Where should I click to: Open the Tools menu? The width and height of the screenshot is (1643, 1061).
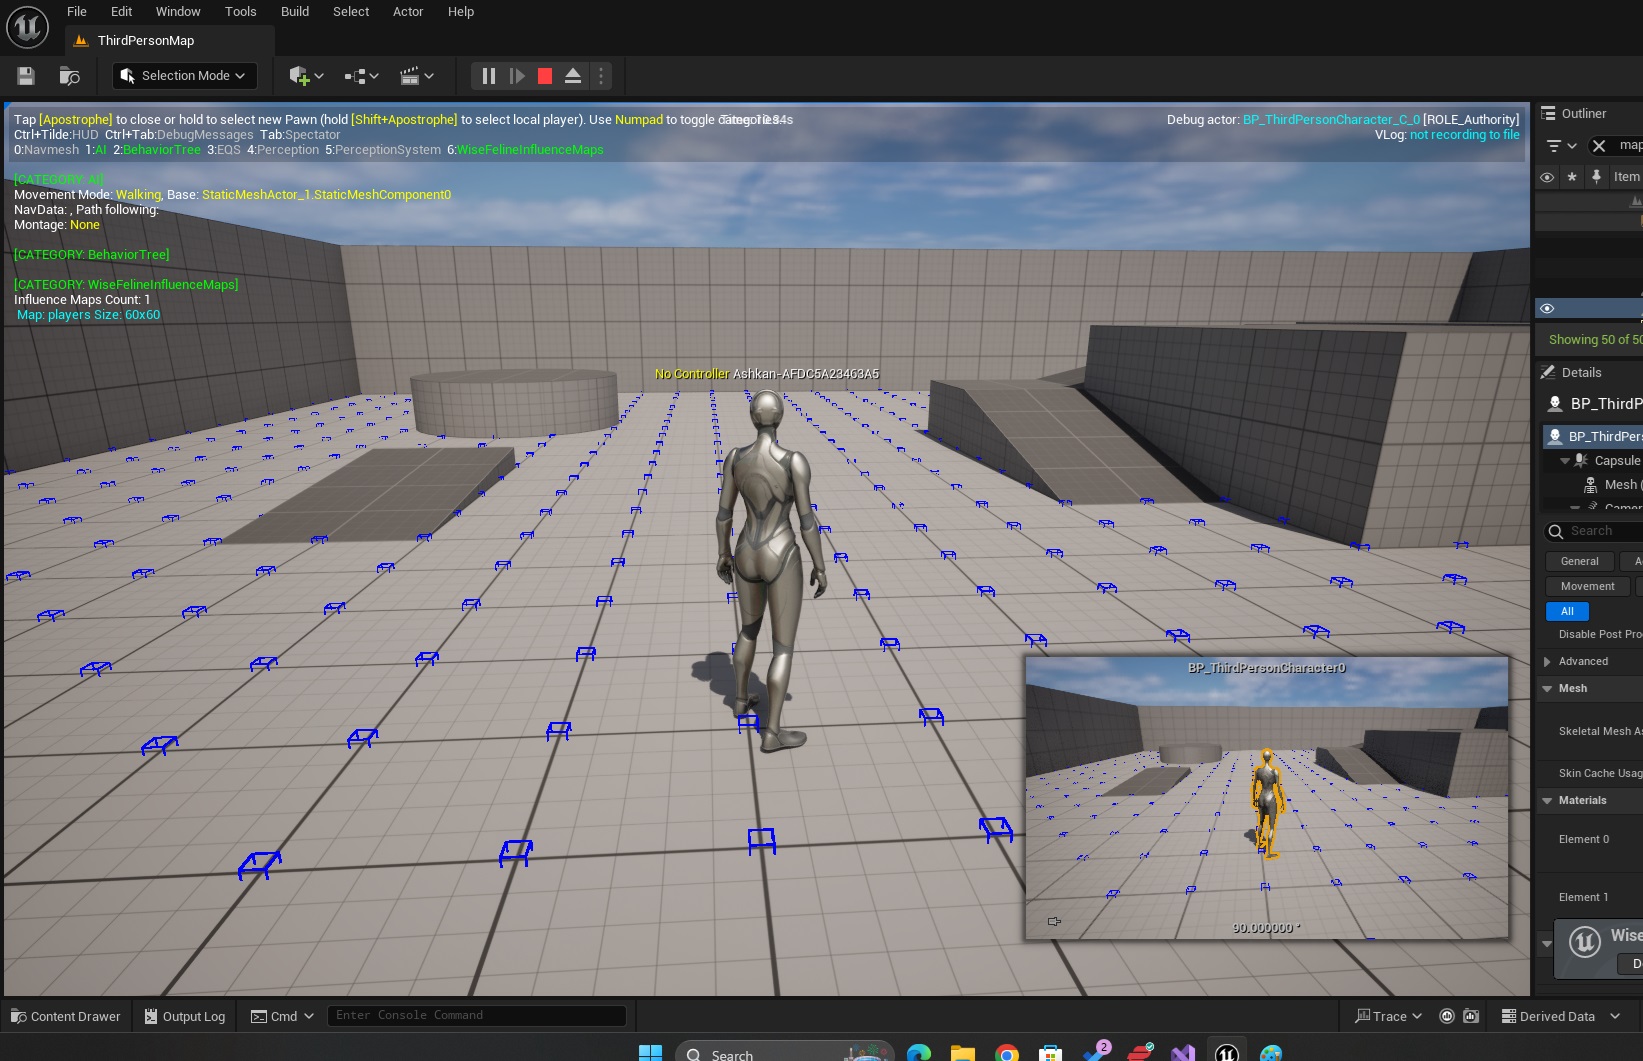point(240,12)
